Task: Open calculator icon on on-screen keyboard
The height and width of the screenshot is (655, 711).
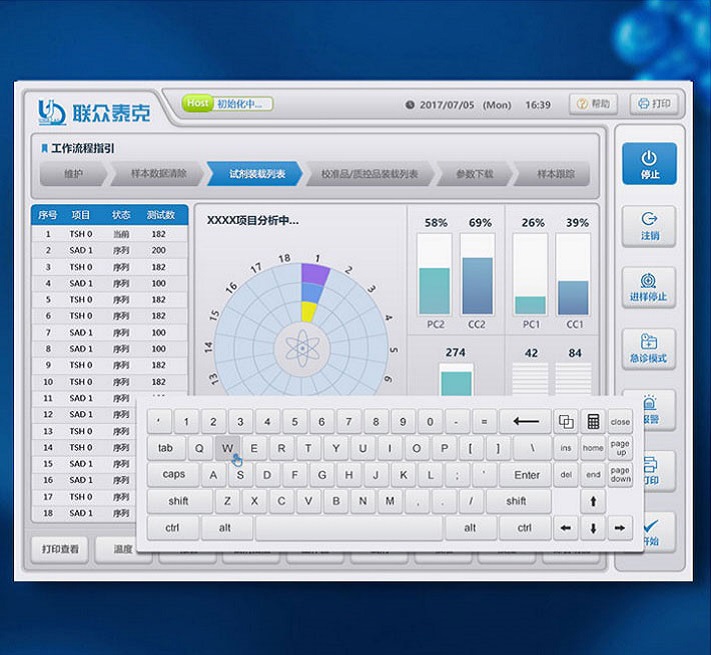Action: (x=593, y=421)
